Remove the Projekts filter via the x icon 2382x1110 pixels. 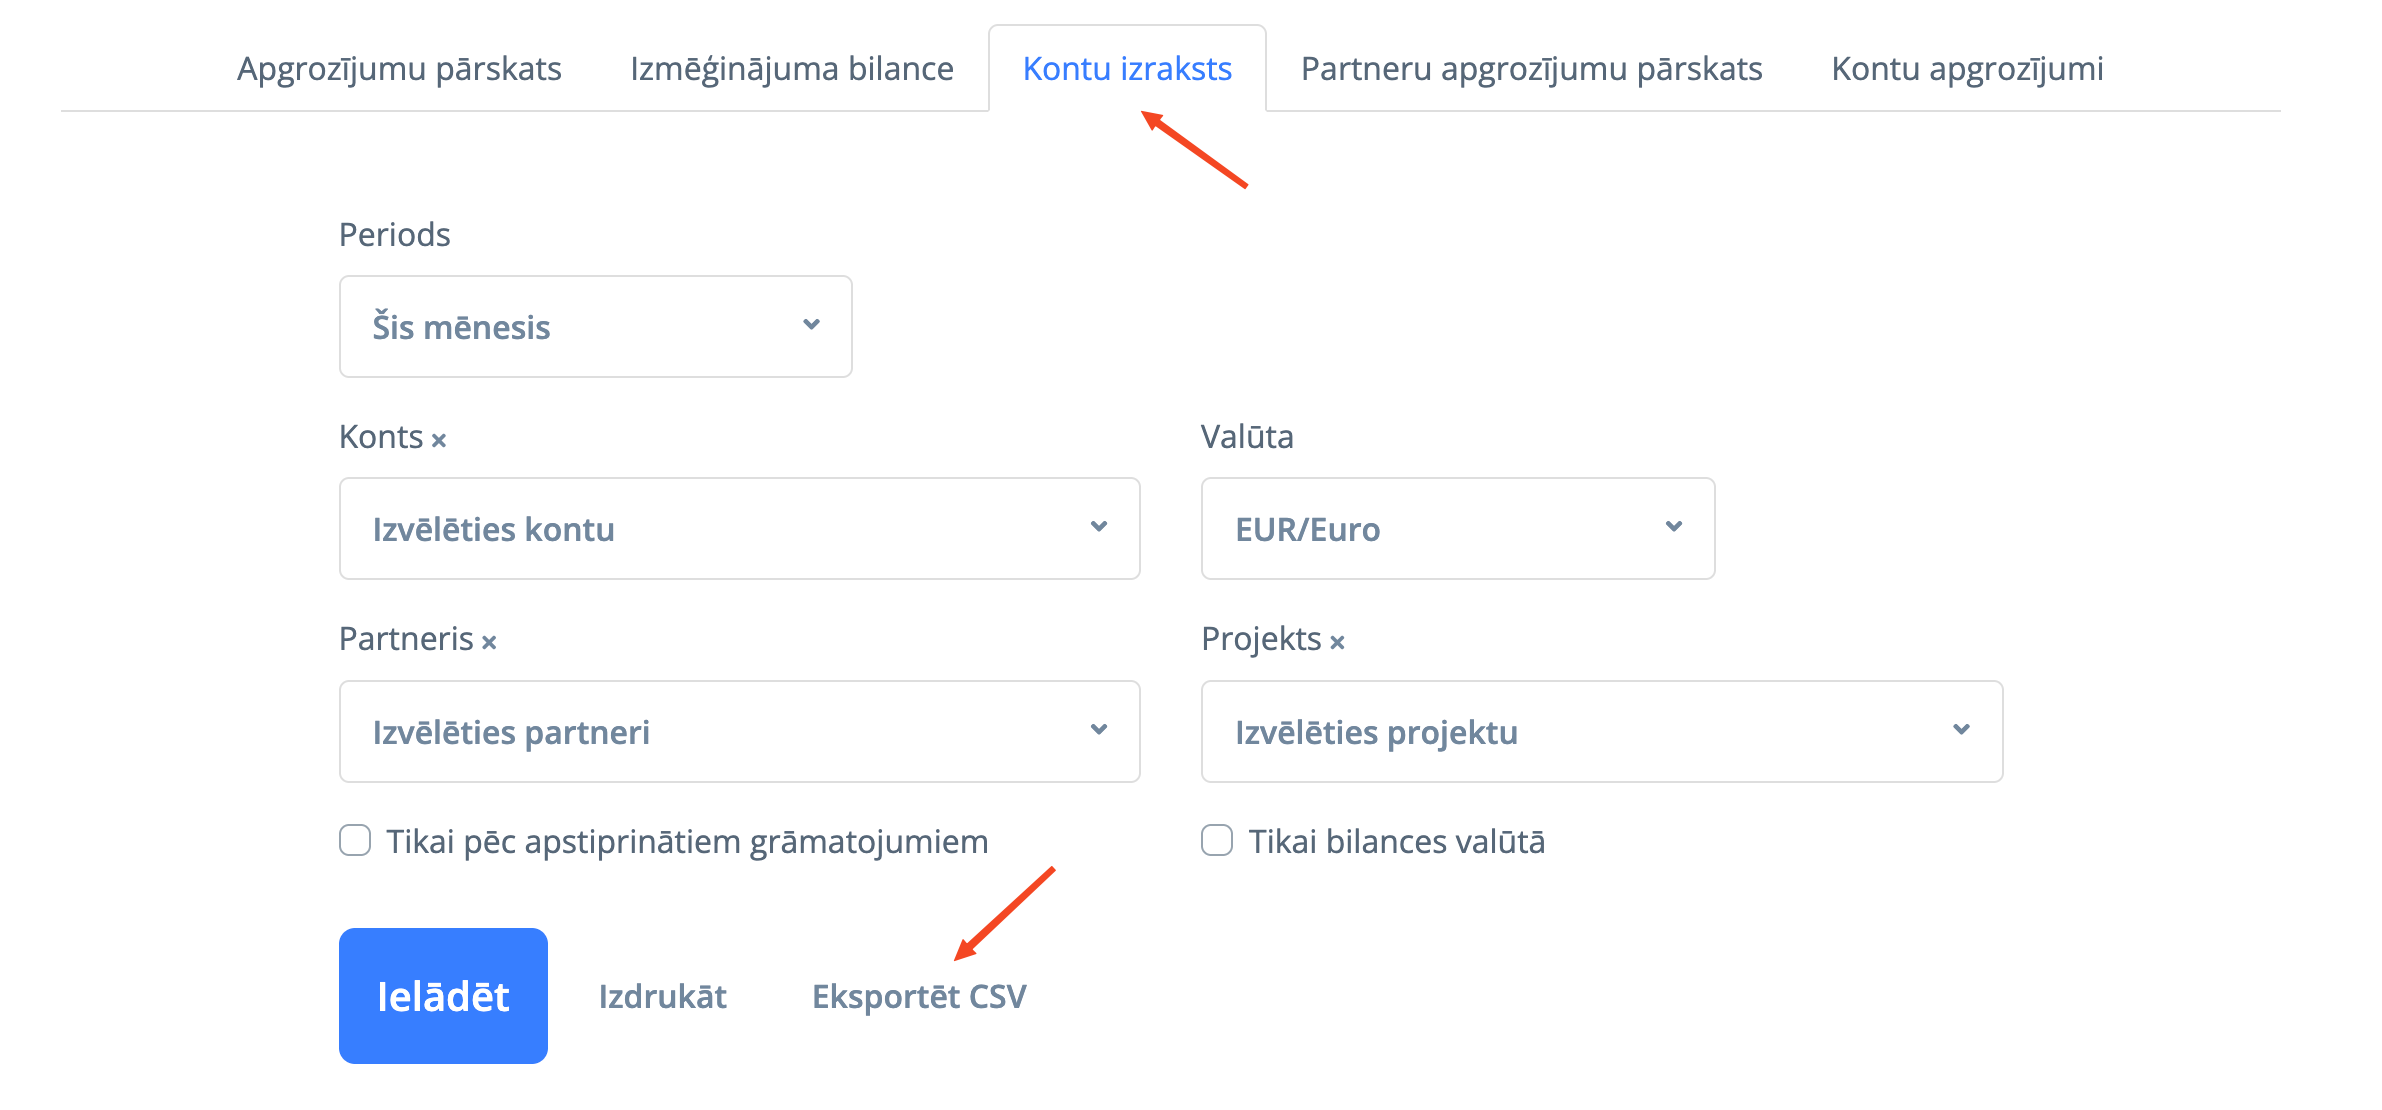point(1337,642)
